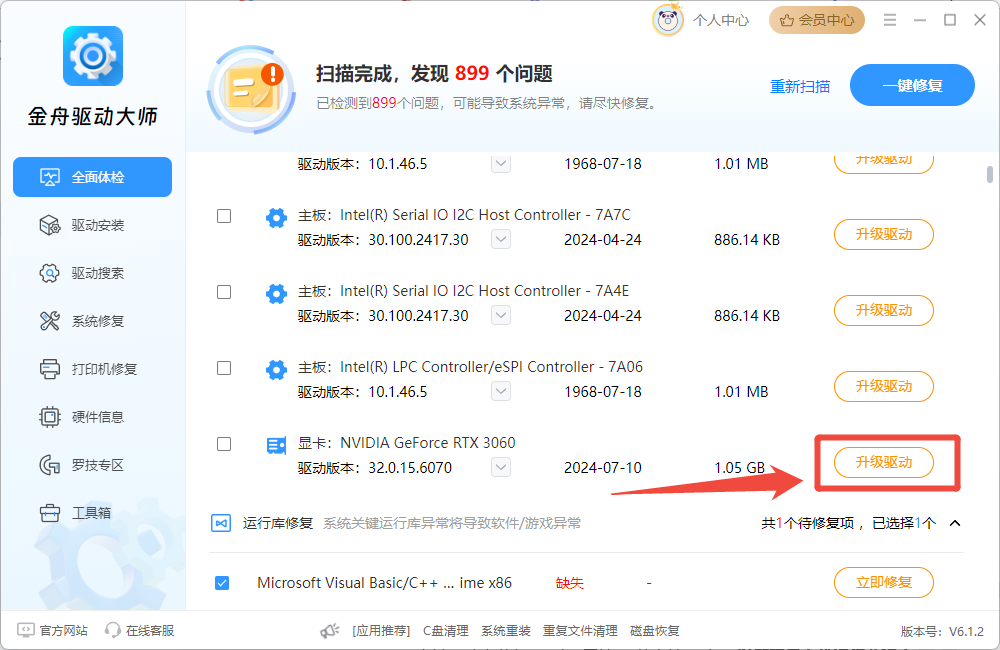Select the 系统修复 wrench icon
Screen dimensions: 1000x650
[x=50, y=321]
